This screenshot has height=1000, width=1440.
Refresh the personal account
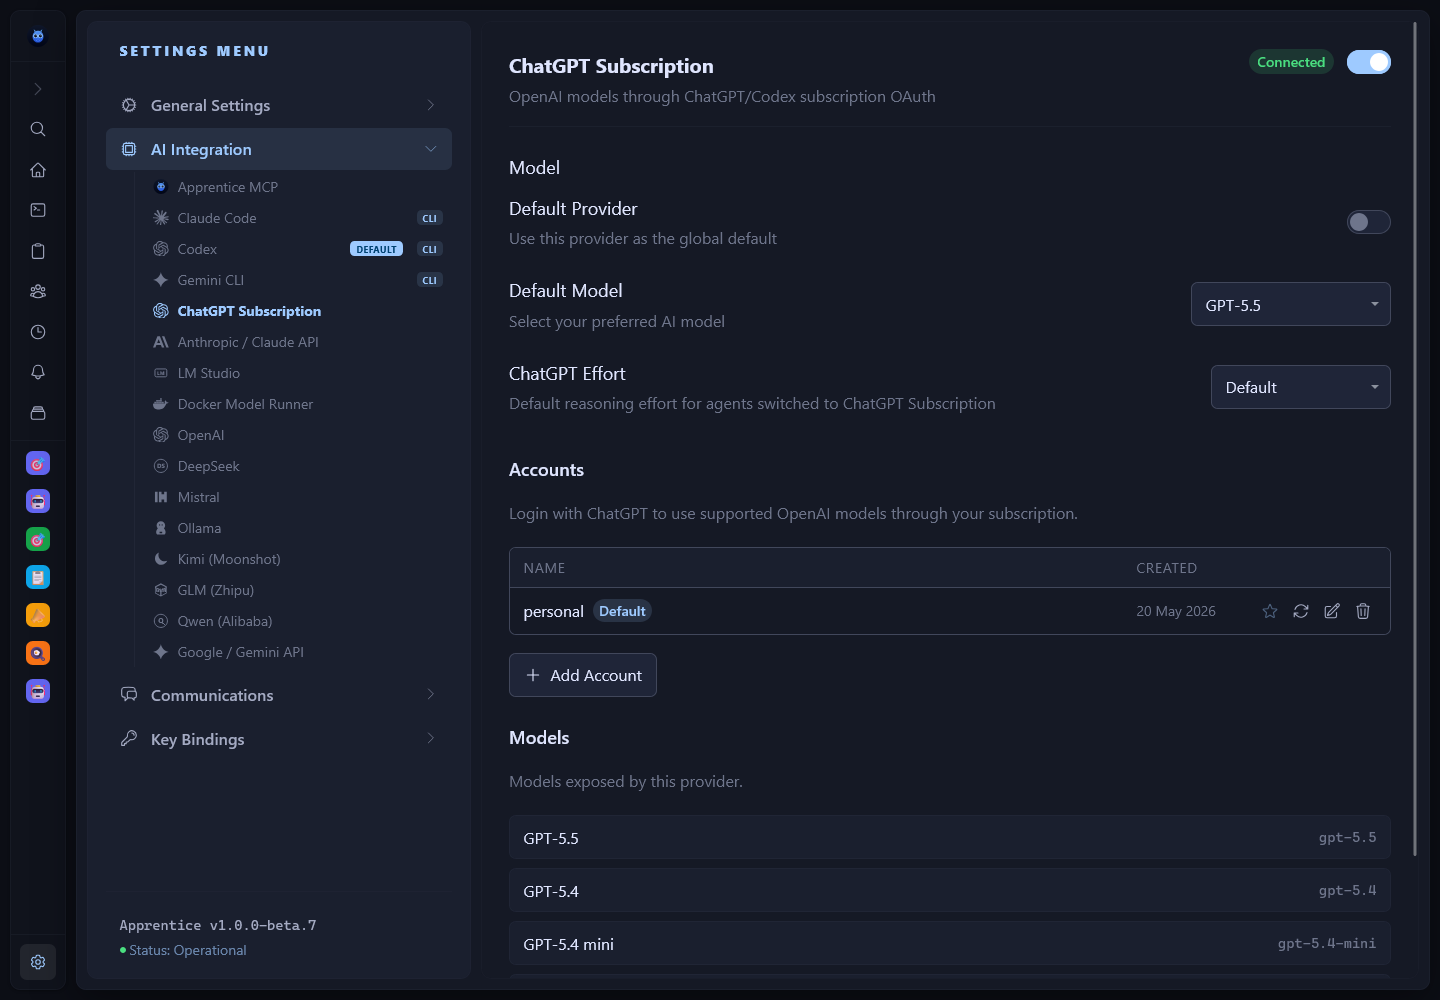(1301, 611)
